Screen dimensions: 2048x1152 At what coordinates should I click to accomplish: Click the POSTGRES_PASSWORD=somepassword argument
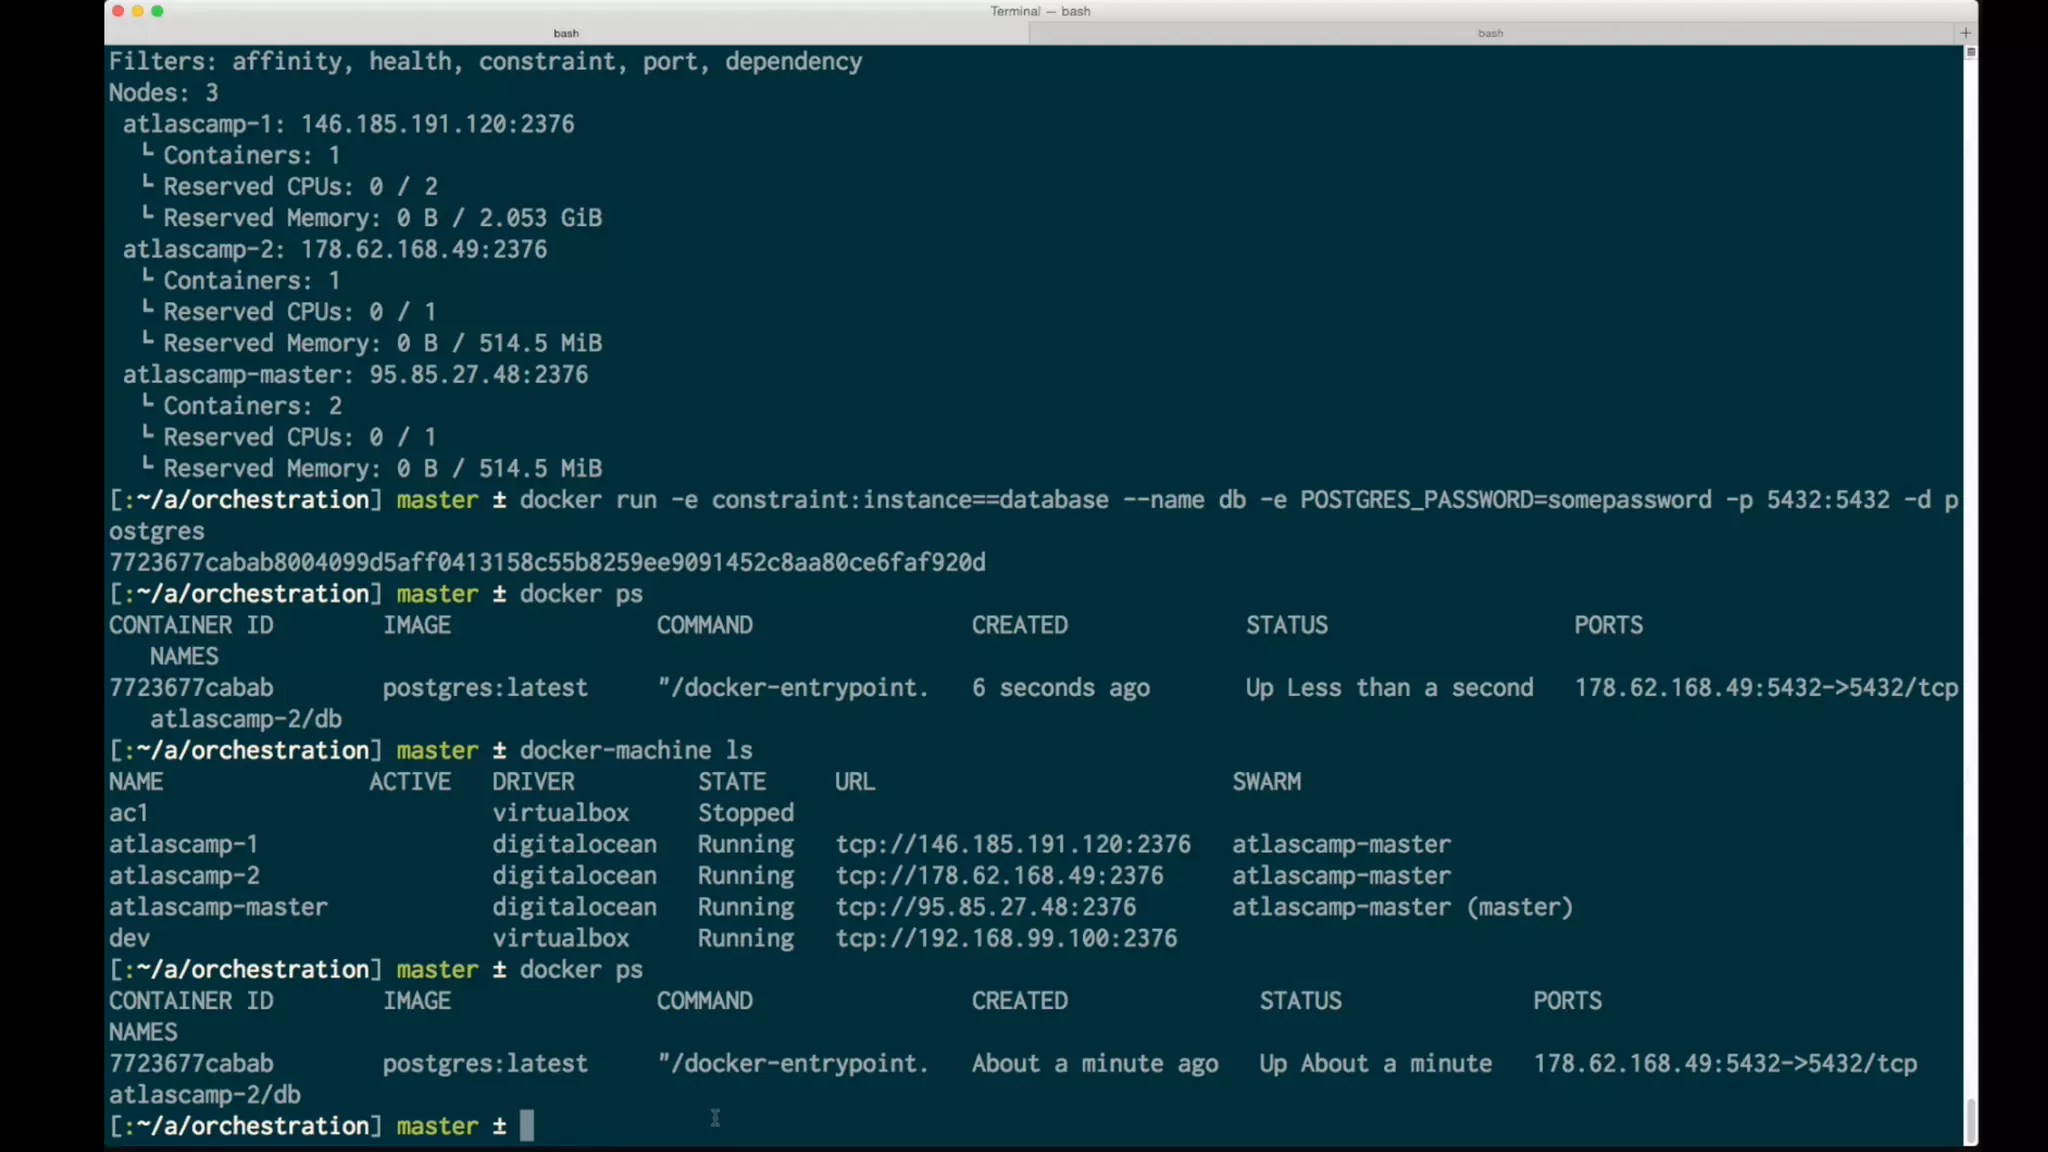(1505, 500)
